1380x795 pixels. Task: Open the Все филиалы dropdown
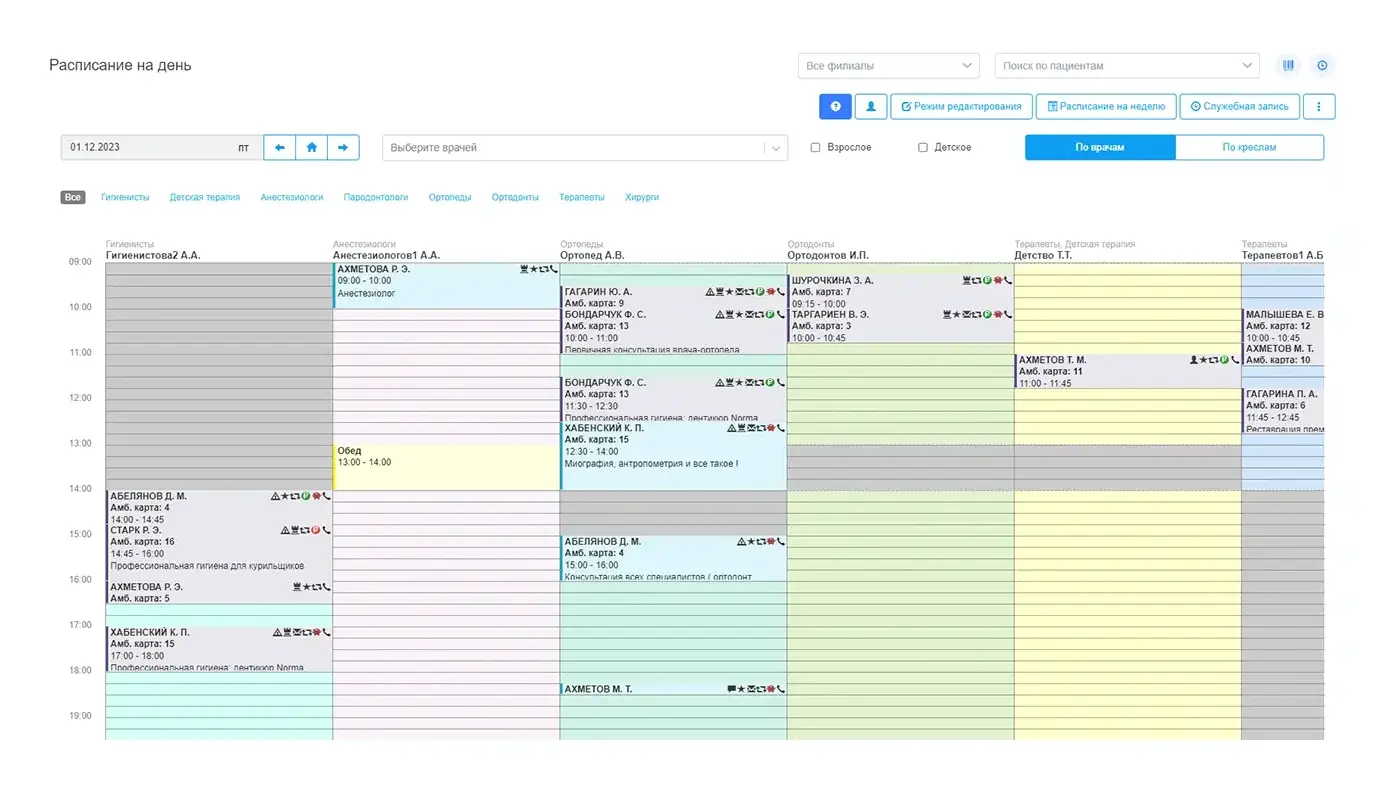[x=888, y=66]
